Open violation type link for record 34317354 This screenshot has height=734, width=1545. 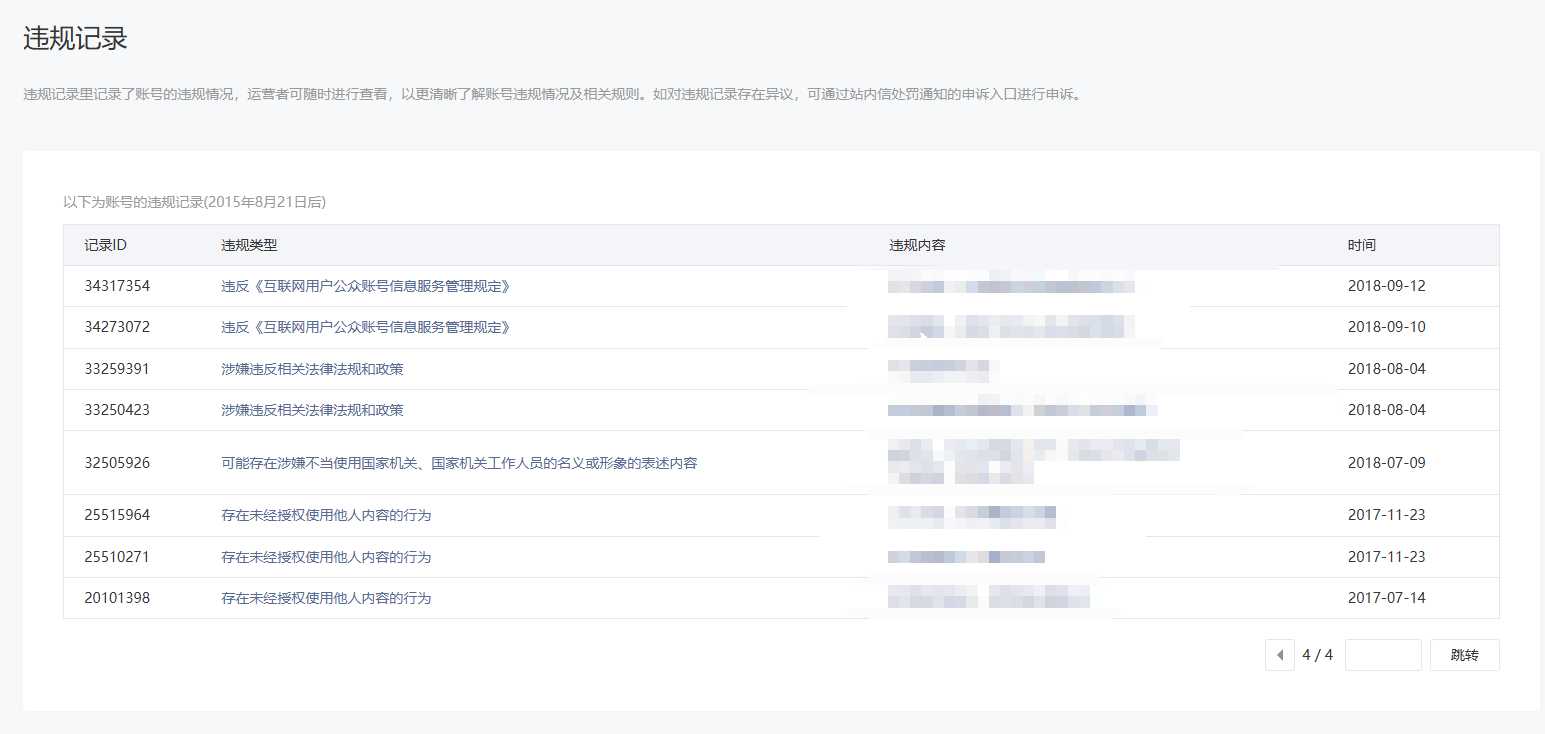[365, 286]
